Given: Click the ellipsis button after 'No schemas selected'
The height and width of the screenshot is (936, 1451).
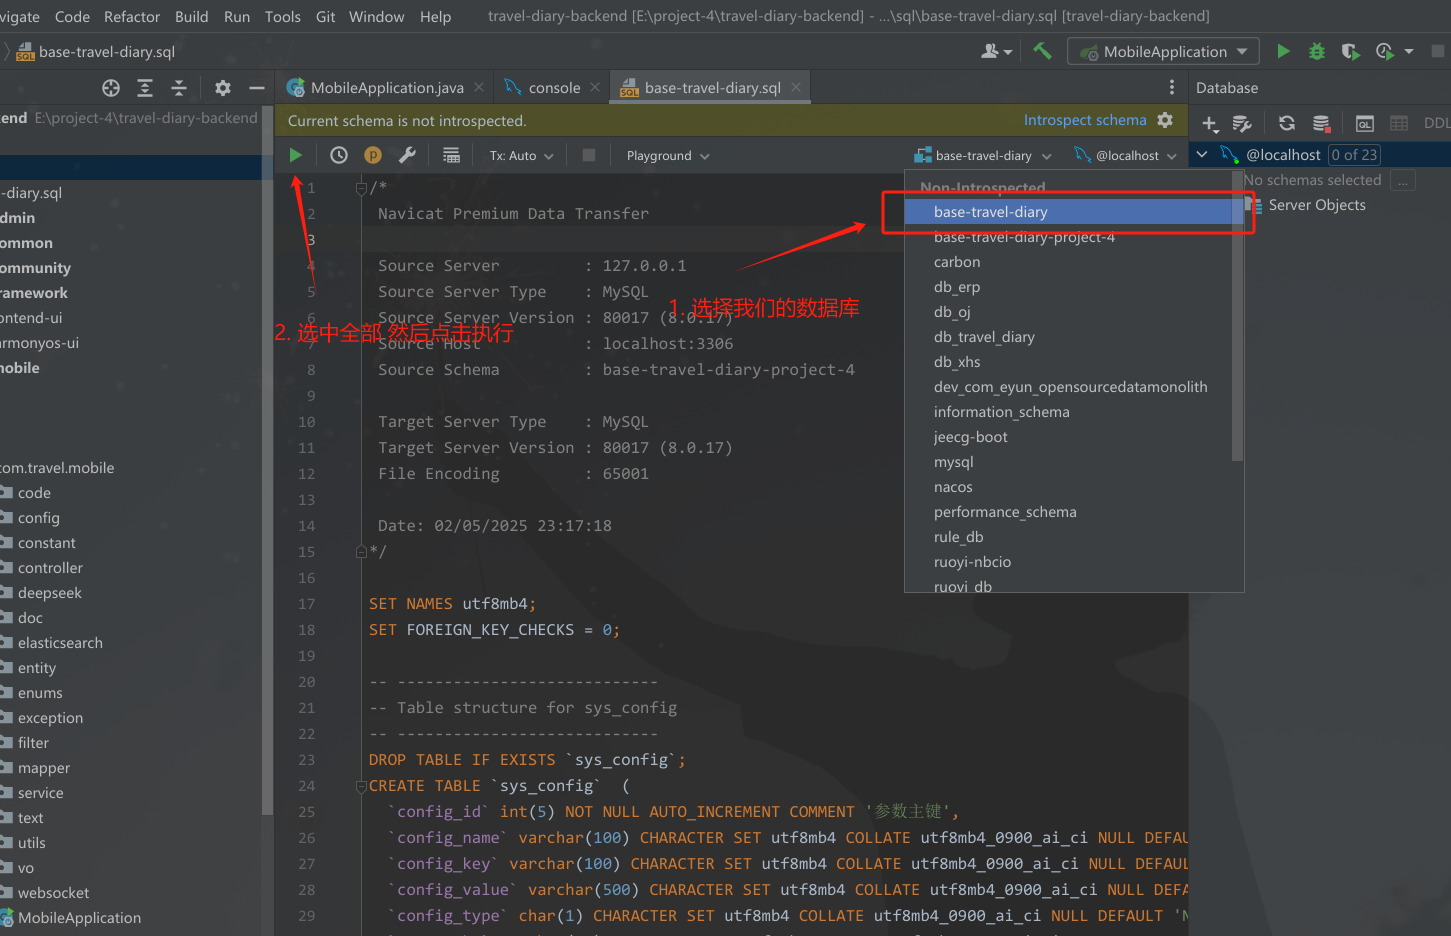Looking at the screenshot, I should pos(1404,180).
